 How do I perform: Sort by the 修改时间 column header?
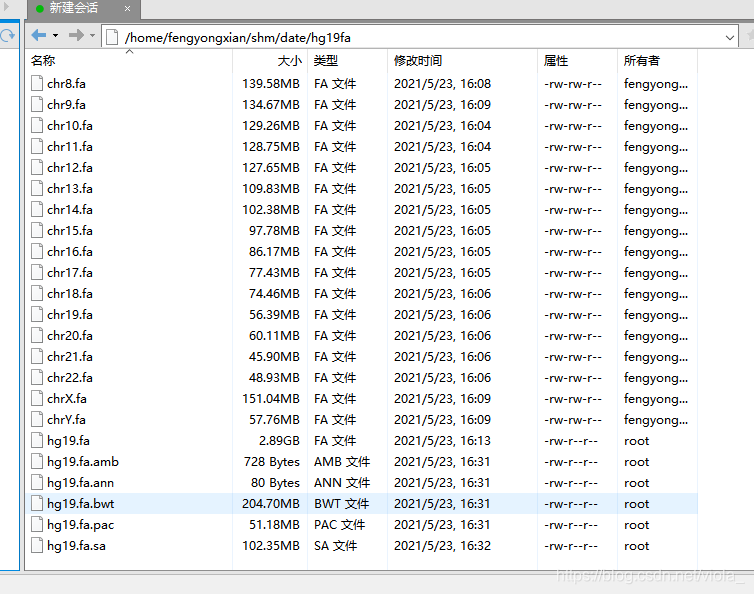point(462,61)
